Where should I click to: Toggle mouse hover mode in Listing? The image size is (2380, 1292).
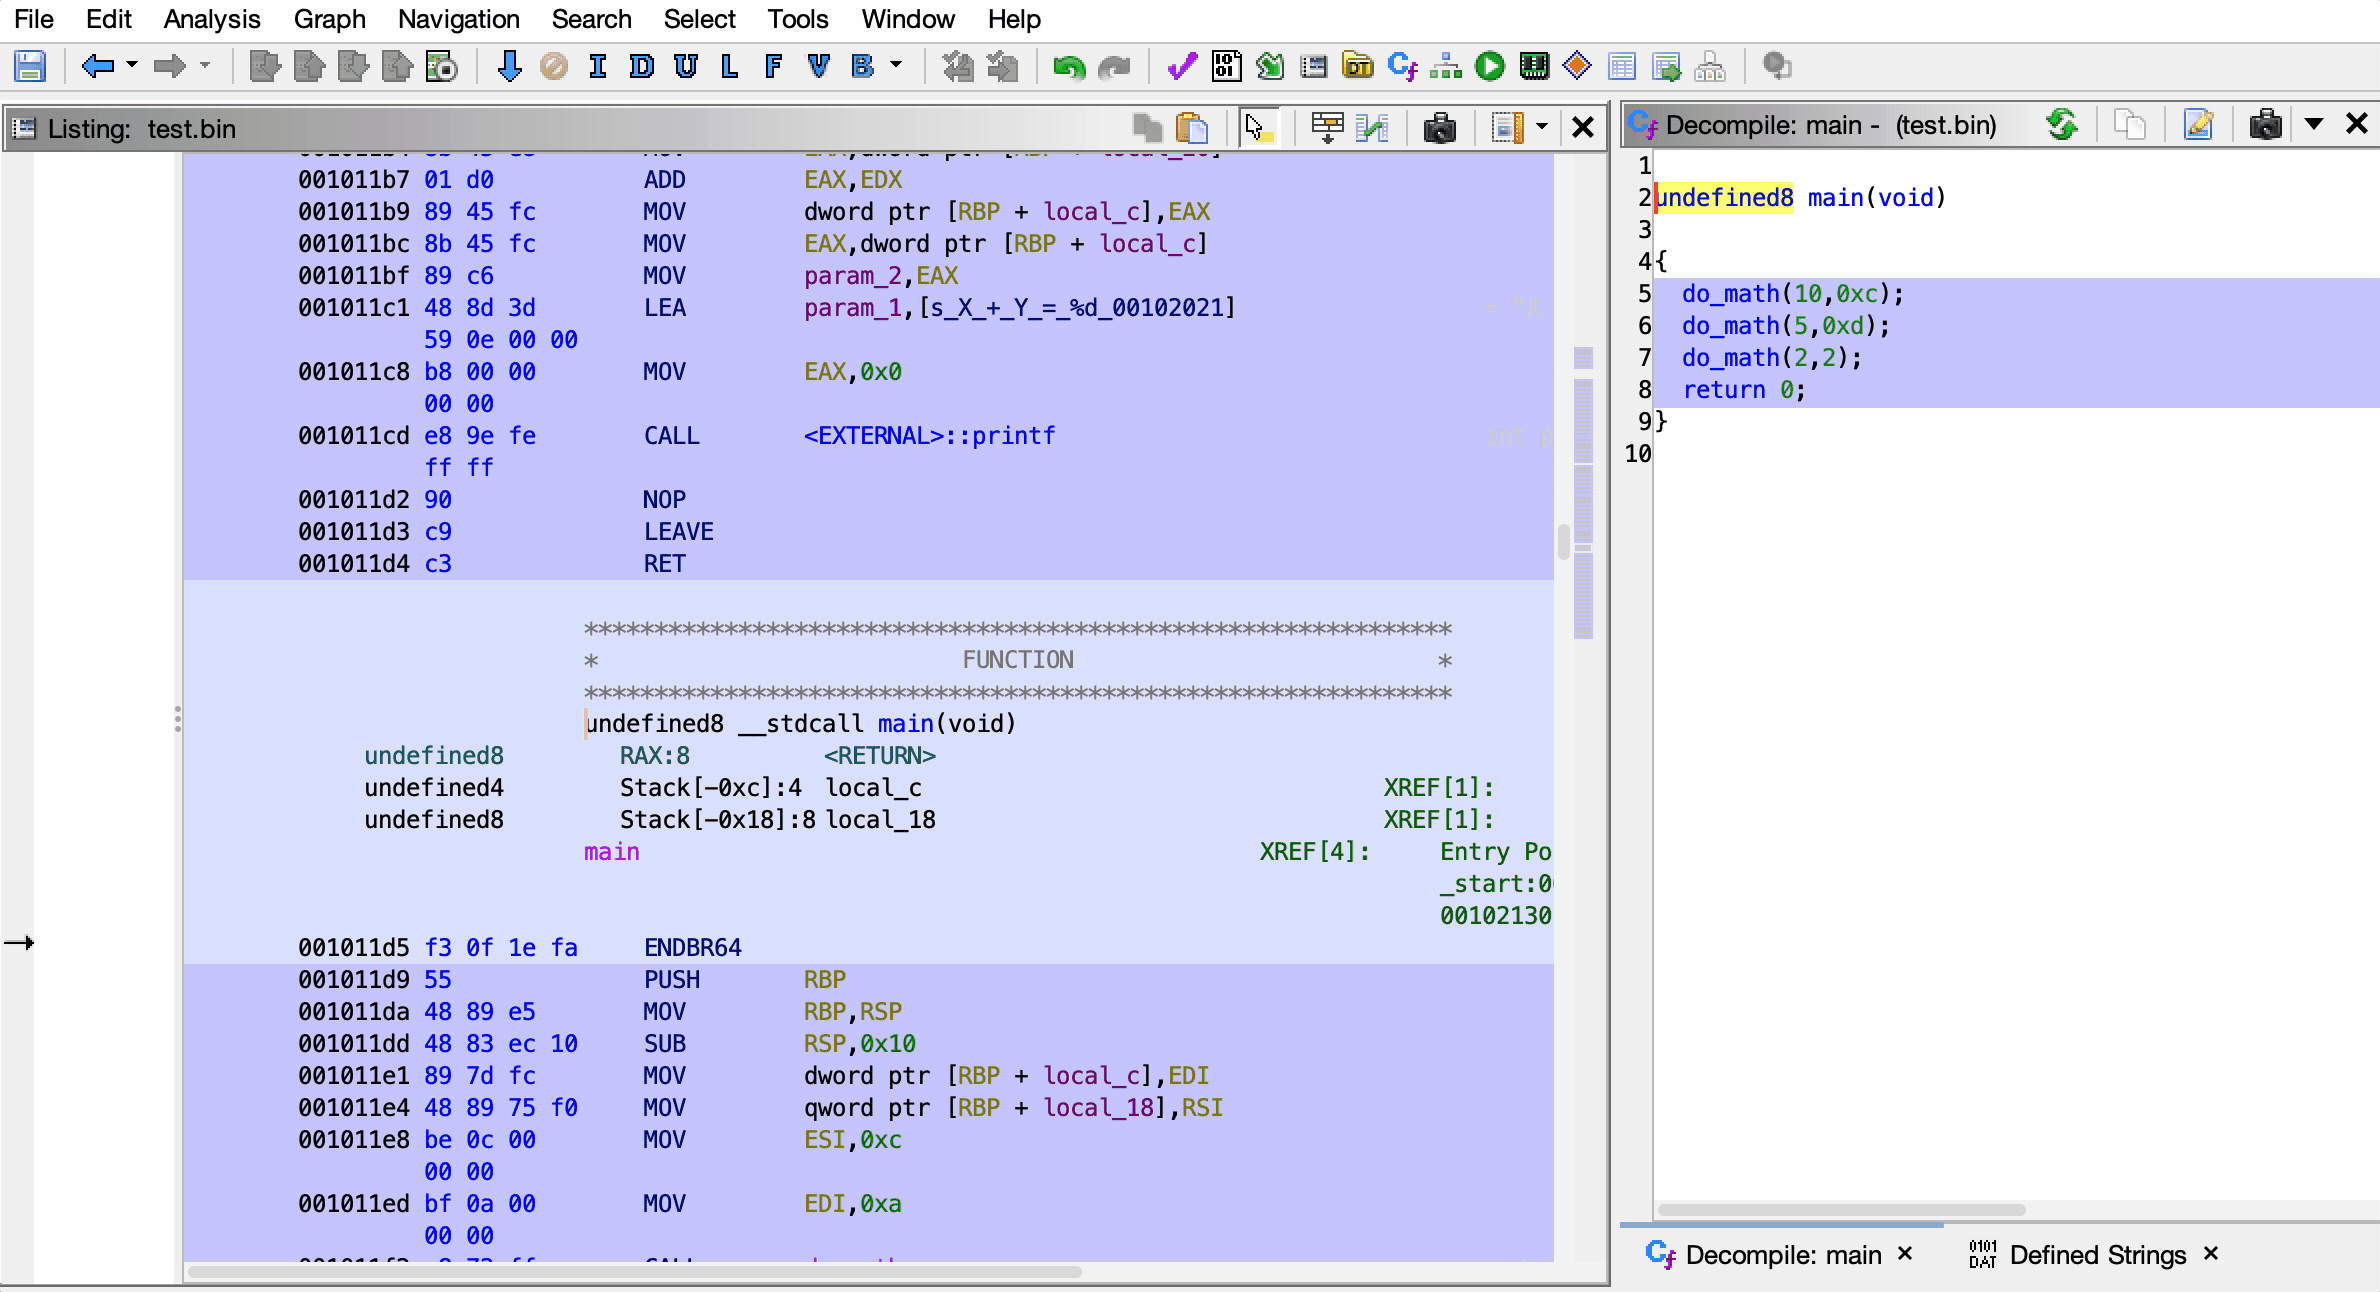point(1257,128)
